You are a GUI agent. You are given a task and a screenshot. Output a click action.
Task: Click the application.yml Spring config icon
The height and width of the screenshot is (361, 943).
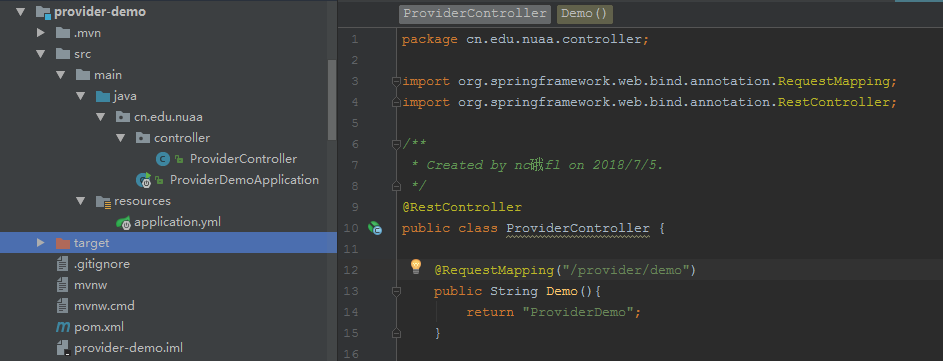pos(123,222)
